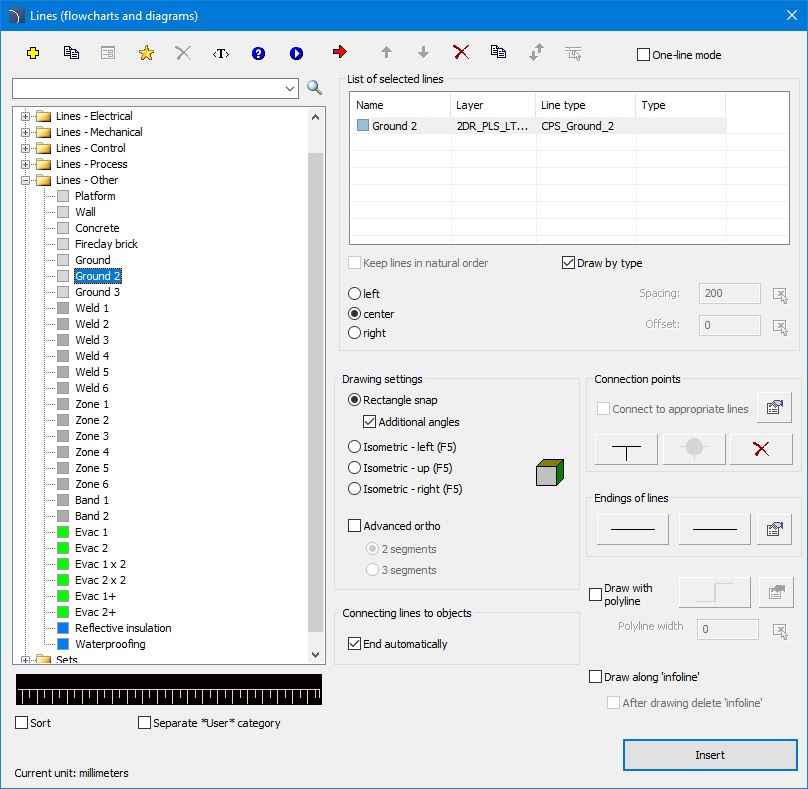Select the Isometric - left radio button

pyautogui.click(x=354, y=447)
